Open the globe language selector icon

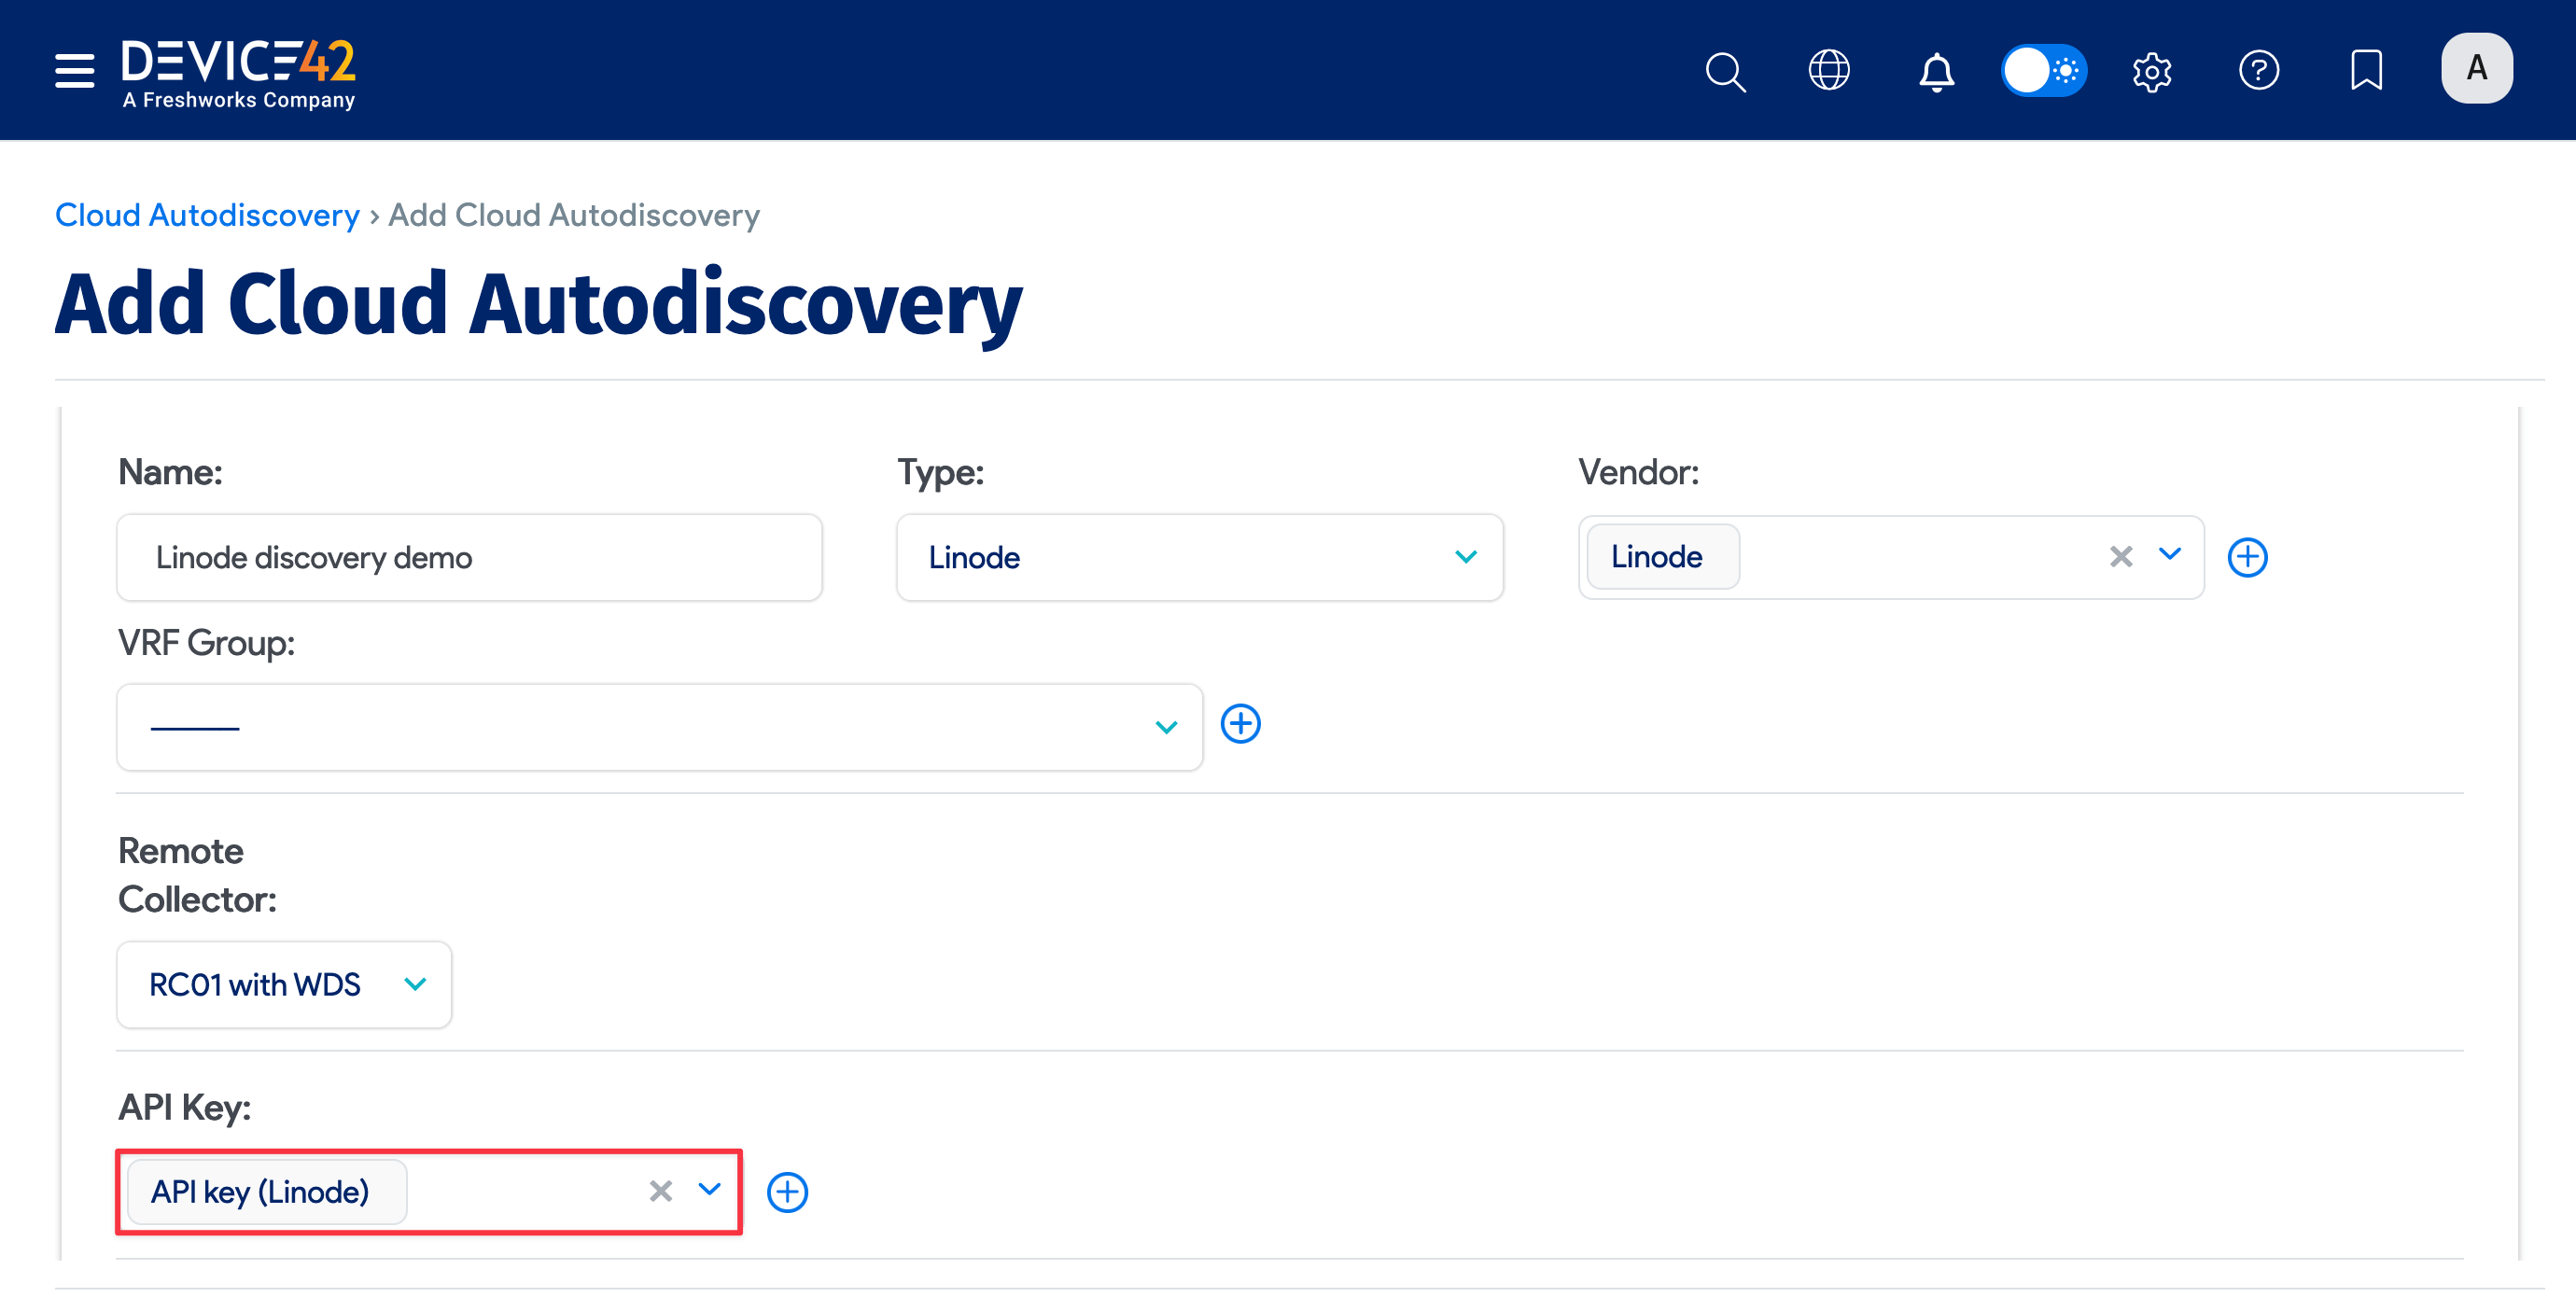pos(1829,70)
